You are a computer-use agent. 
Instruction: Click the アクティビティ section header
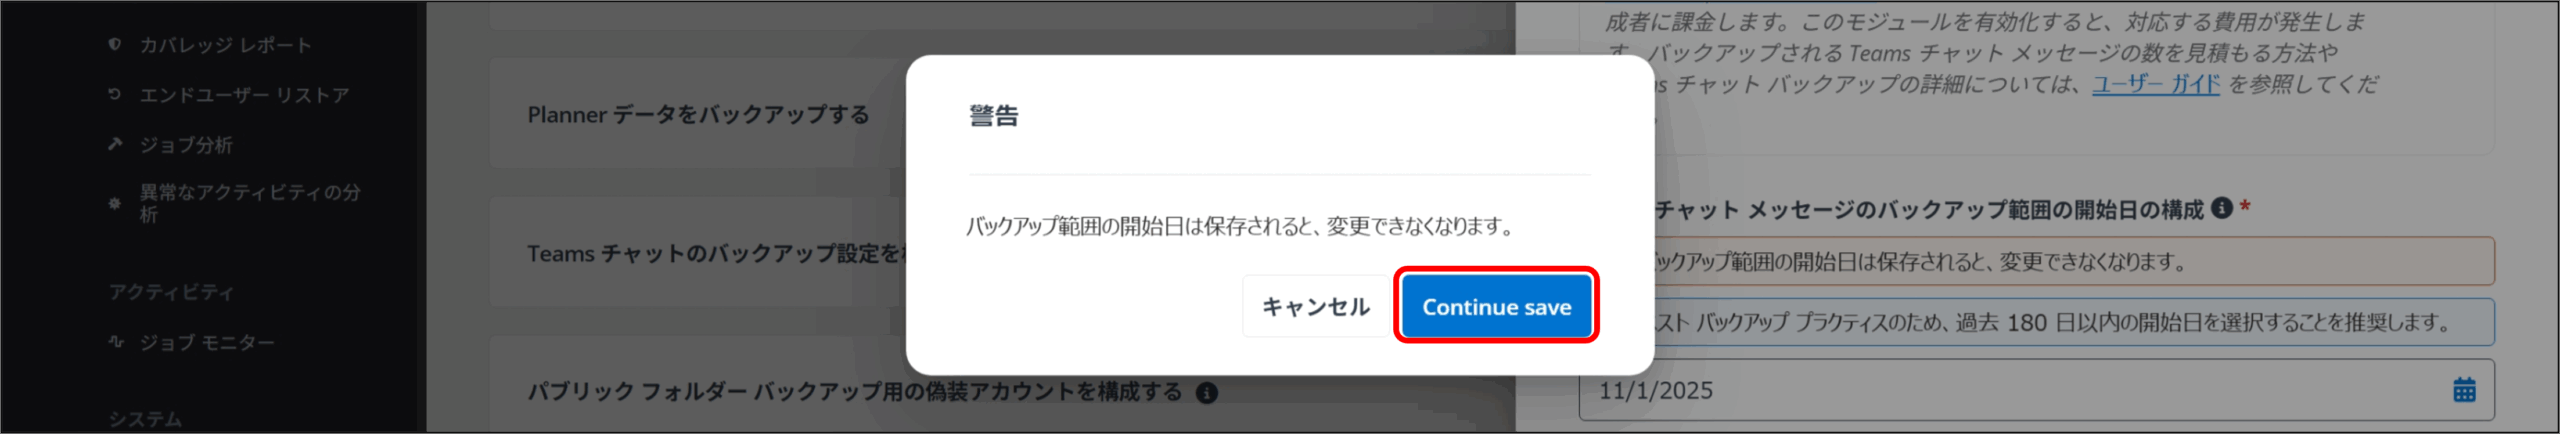(171, 292)
